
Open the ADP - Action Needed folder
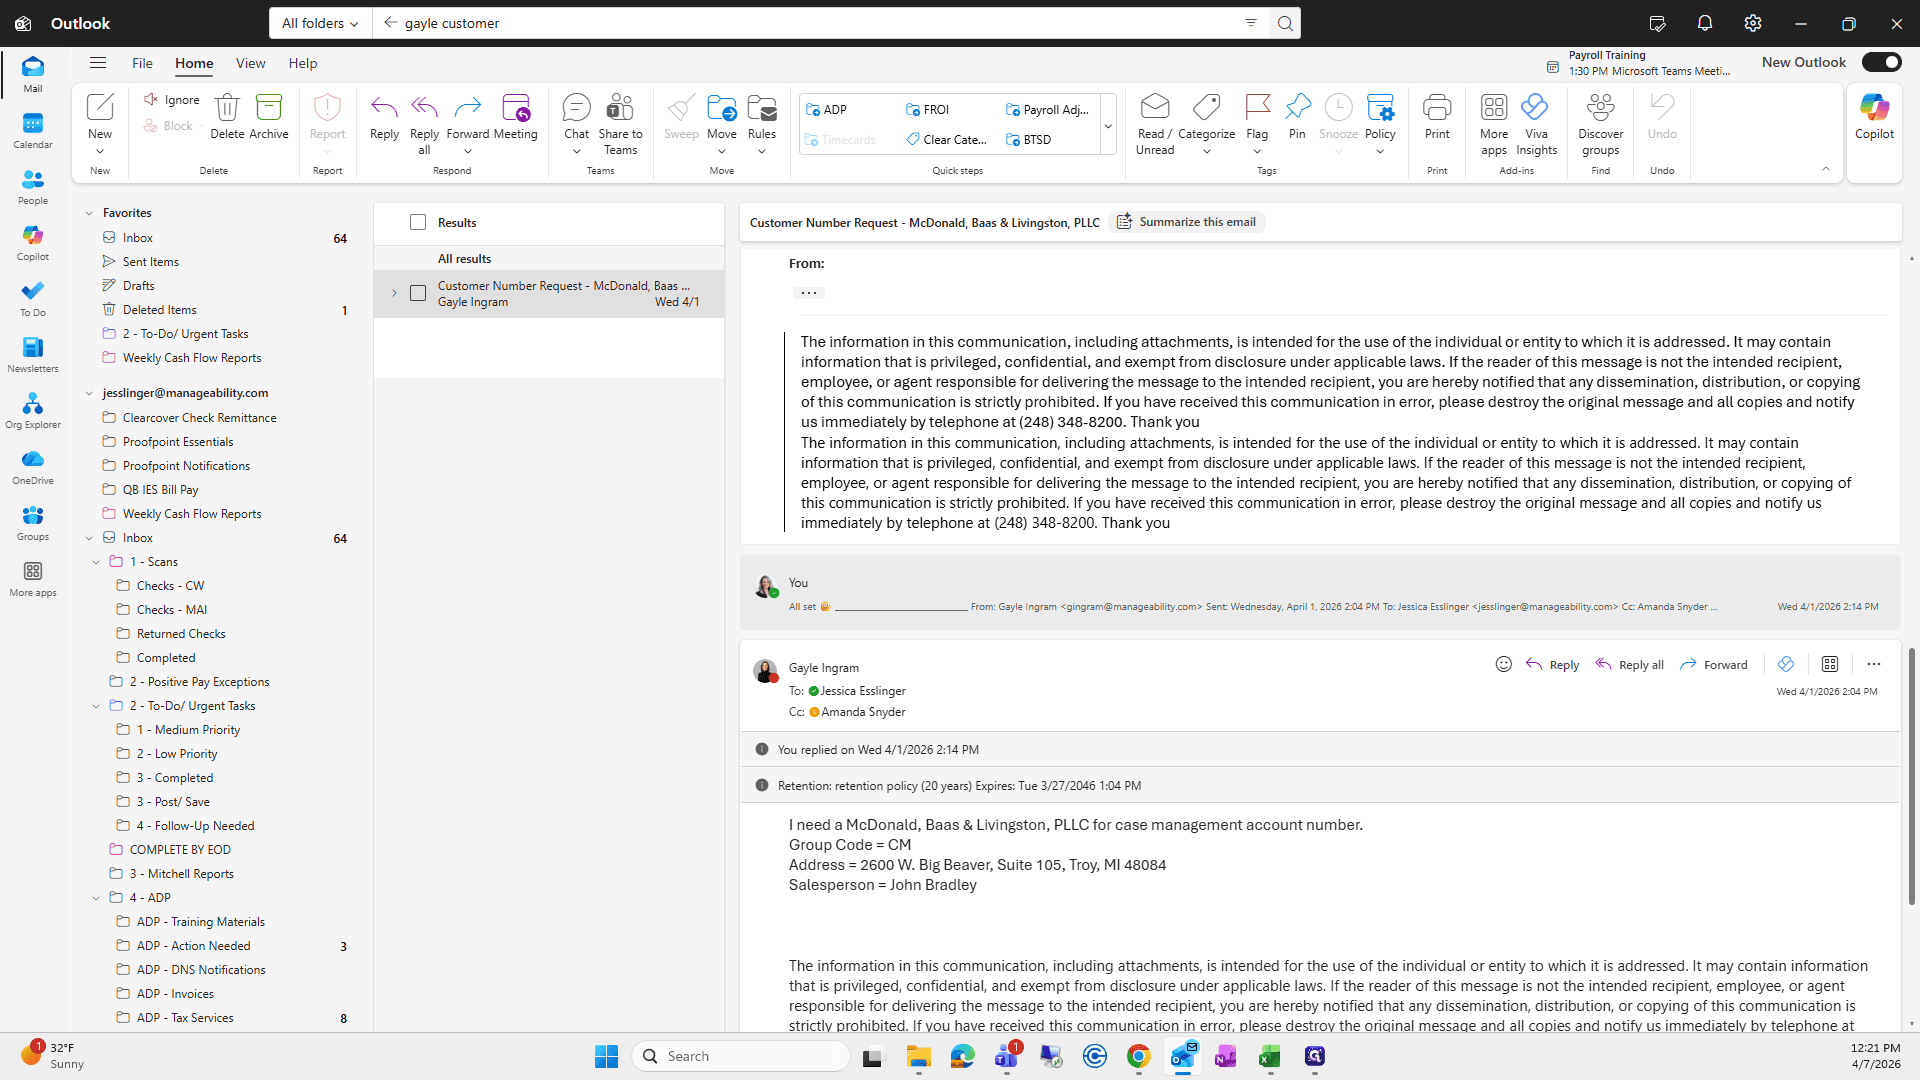[x=194, y=946]
